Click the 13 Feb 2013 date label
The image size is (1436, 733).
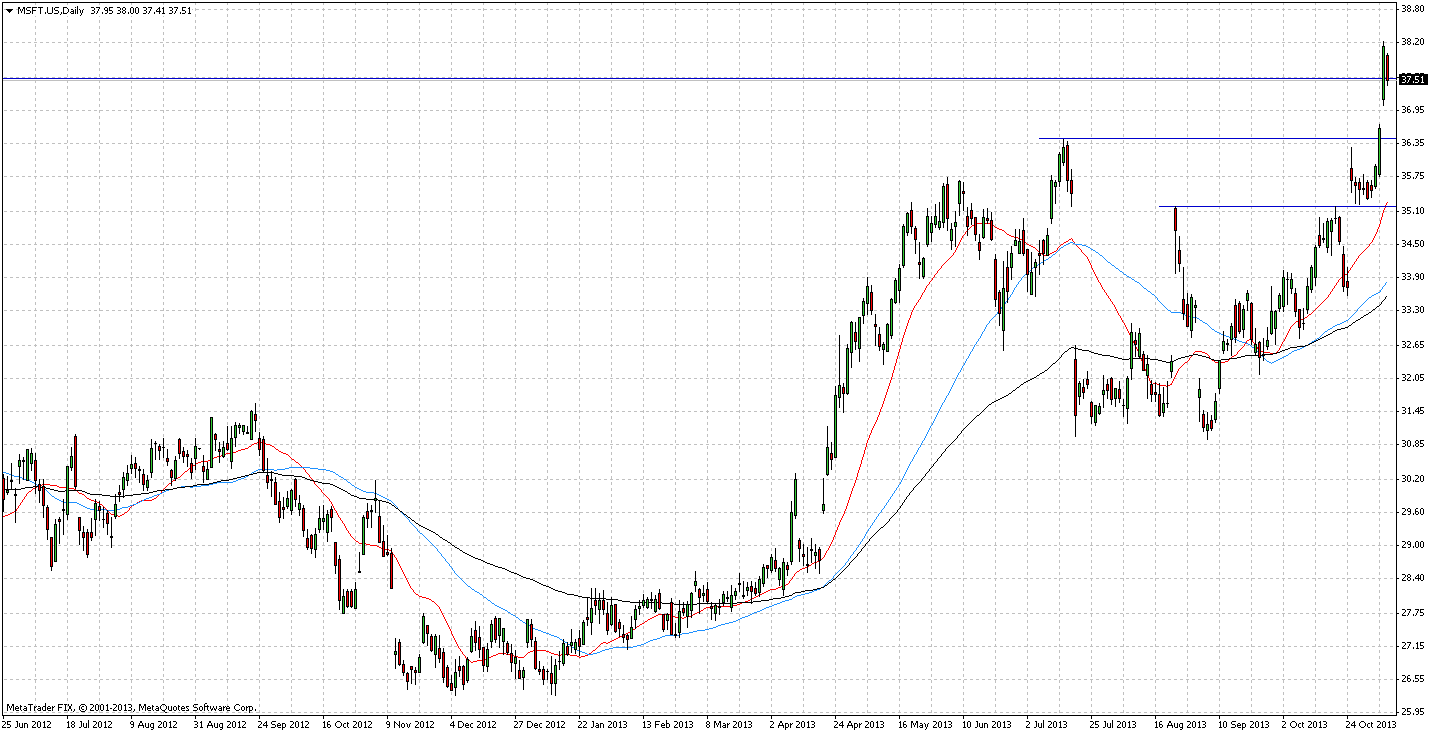[x=667, y=724]
